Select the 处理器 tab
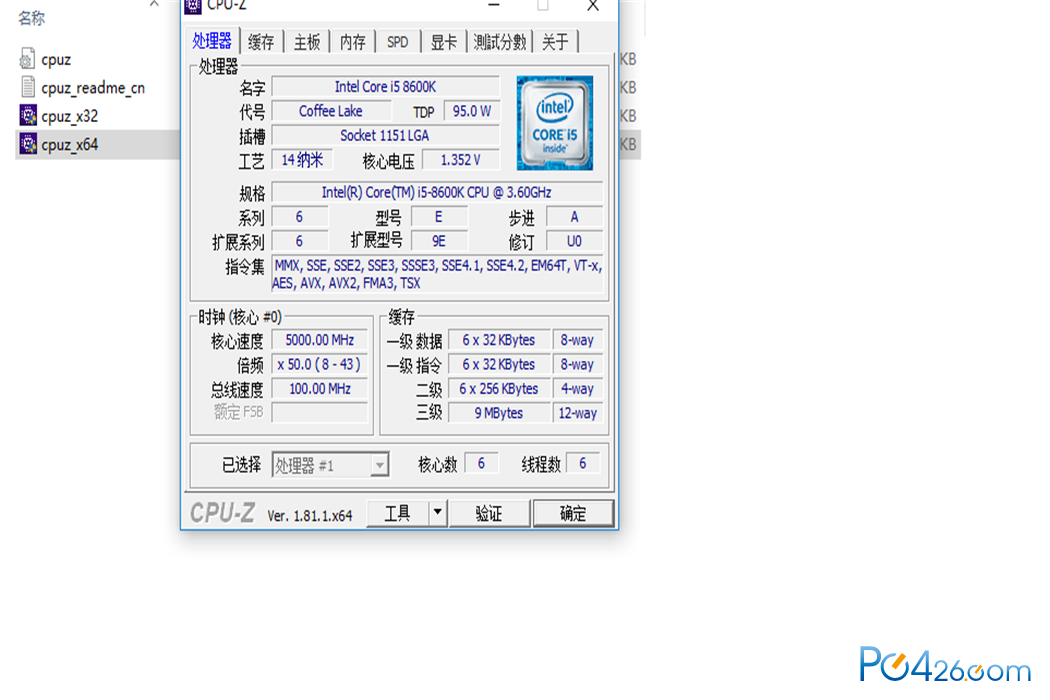This screenshot has height=700, width=1050. pos(212,41)
